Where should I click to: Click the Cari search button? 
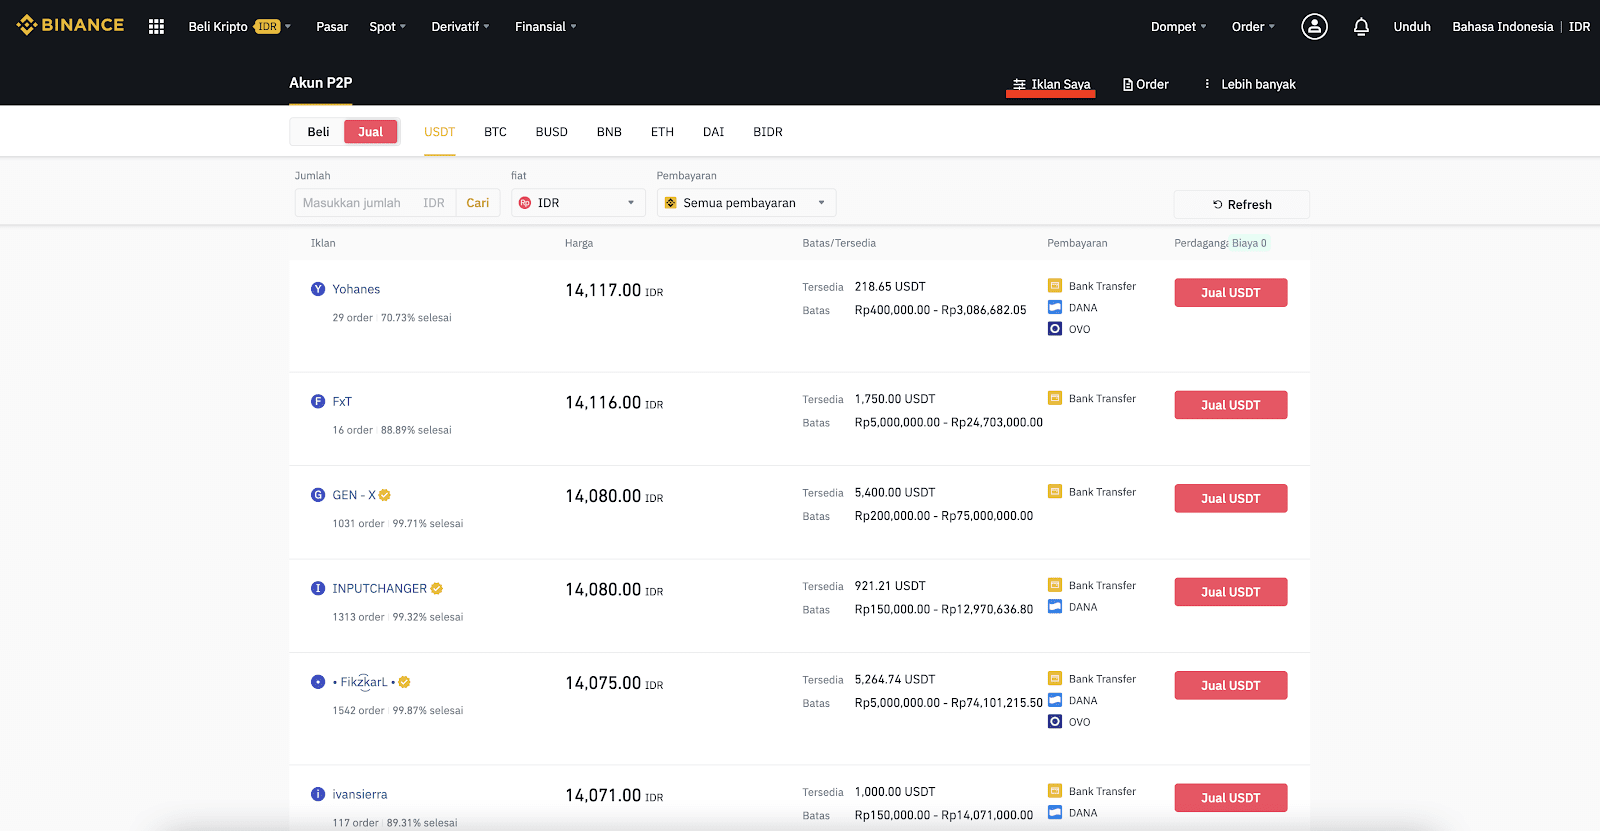478,203
